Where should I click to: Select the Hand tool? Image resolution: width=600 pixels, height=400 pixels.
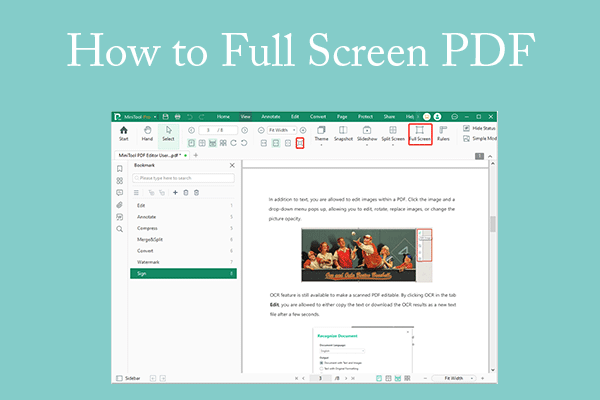[147, 133]
